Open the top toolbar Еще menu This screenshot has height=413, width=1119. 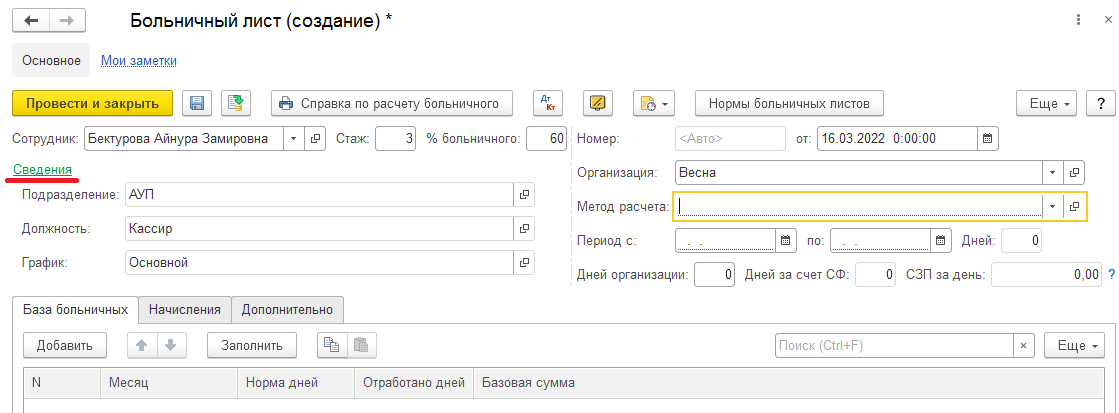pos(1048,103)
